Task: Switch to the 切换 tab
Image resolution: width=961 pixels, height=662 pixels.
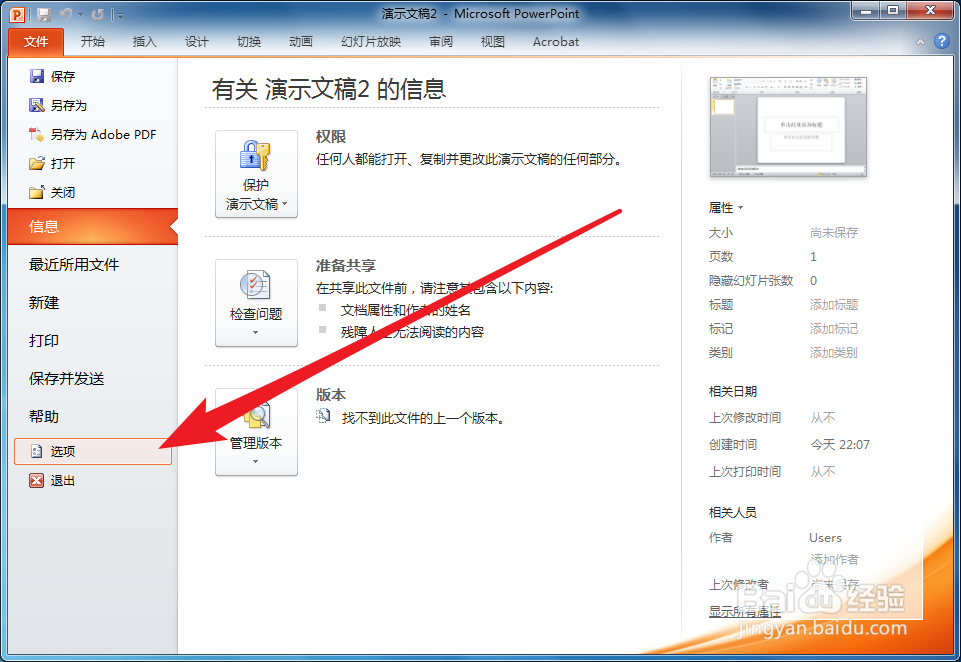Action: coord(249,42)
